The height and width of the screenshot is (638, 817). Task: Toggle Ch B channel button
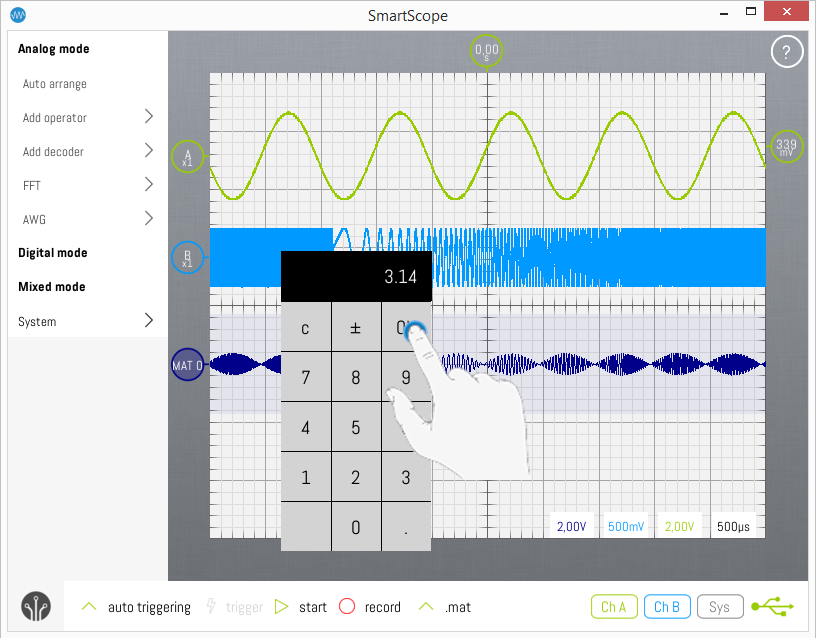[x=667, y=607]
